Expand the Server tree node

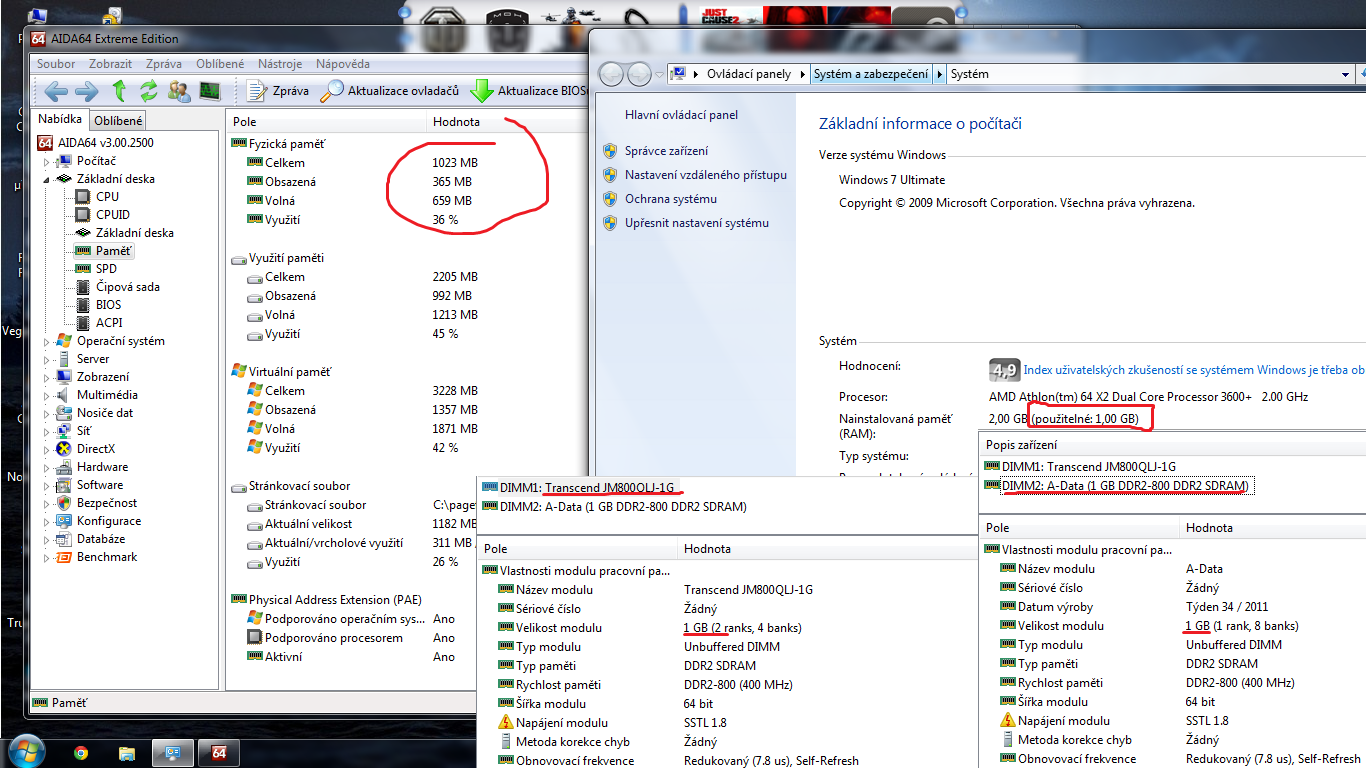[x=46, y=359]
